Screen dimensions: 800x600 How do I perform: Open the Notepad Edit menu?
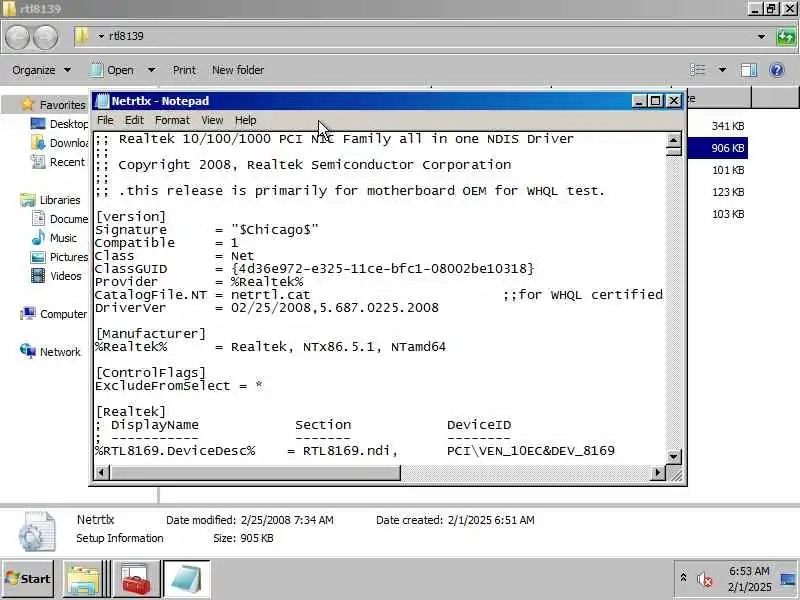(x=134, y=120)
